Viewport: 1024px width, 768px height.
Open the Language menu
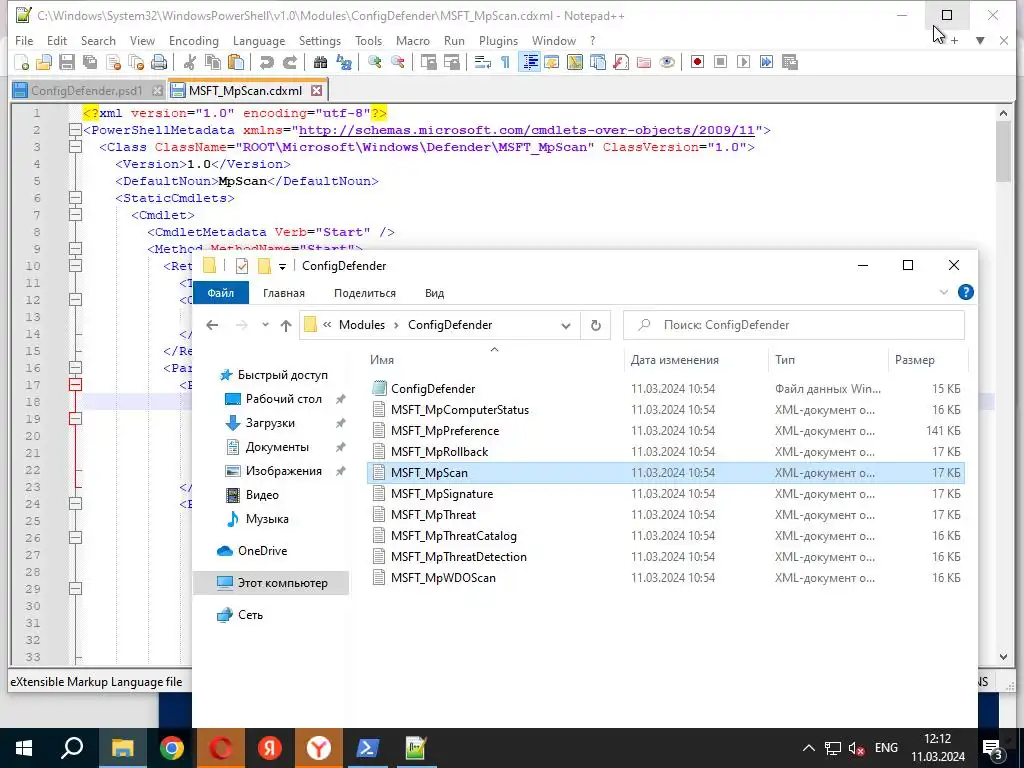259,40
